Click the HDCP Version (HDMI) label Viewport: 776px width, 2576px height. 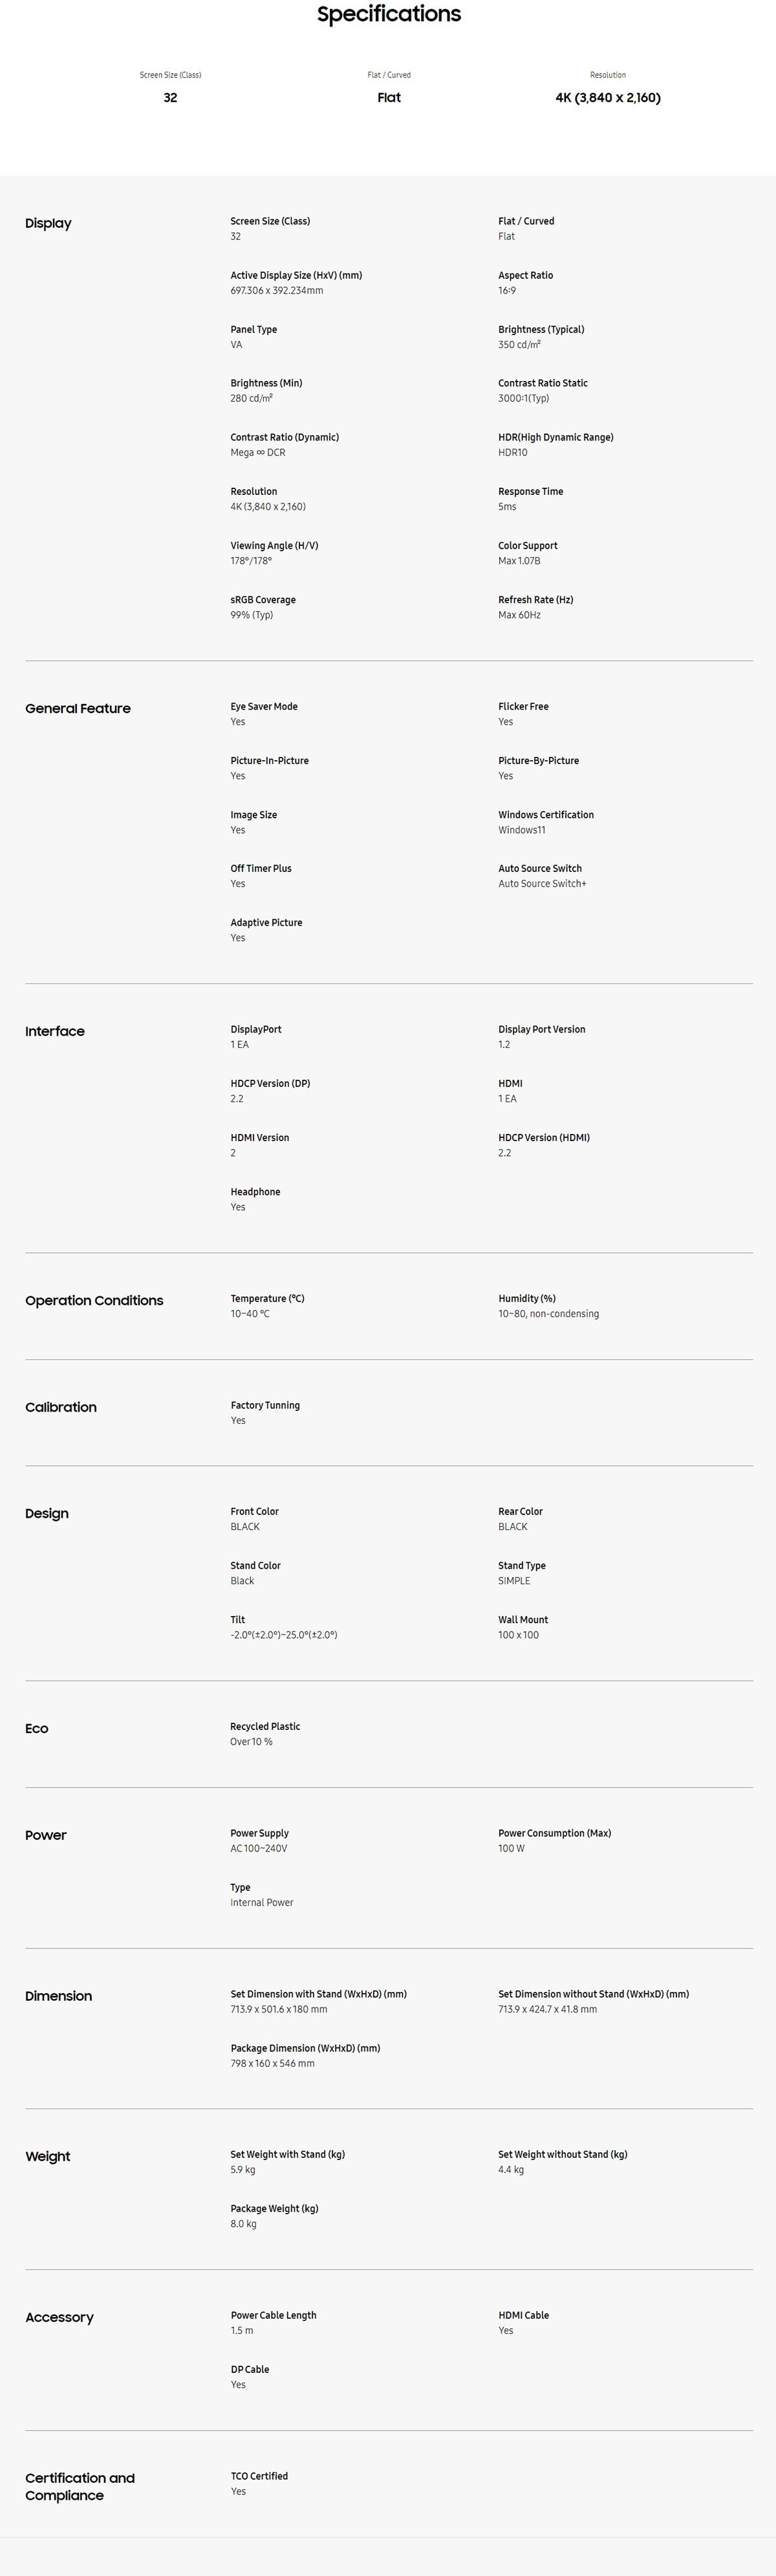pos(544,1137)
